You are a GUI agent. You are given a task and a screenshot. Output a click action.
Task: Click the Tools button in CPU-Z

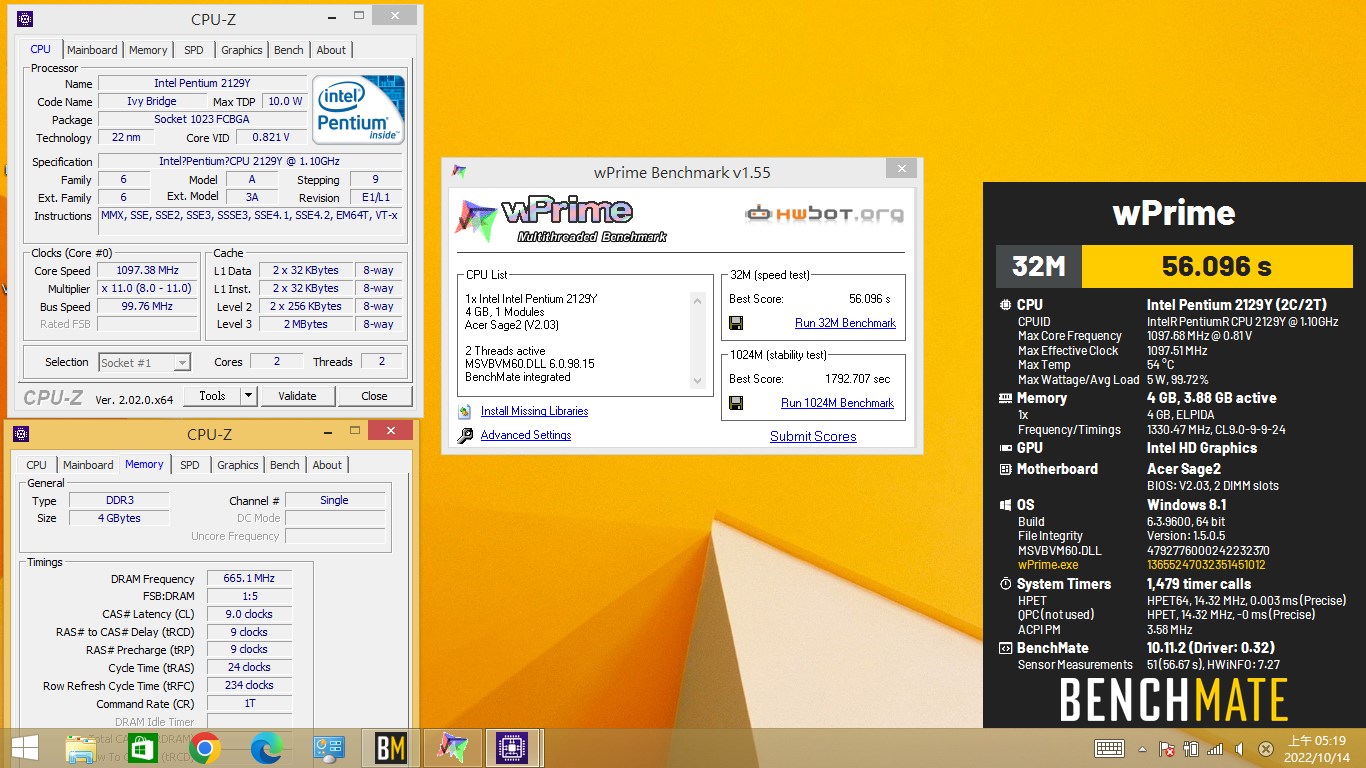[x=212, y=396]
